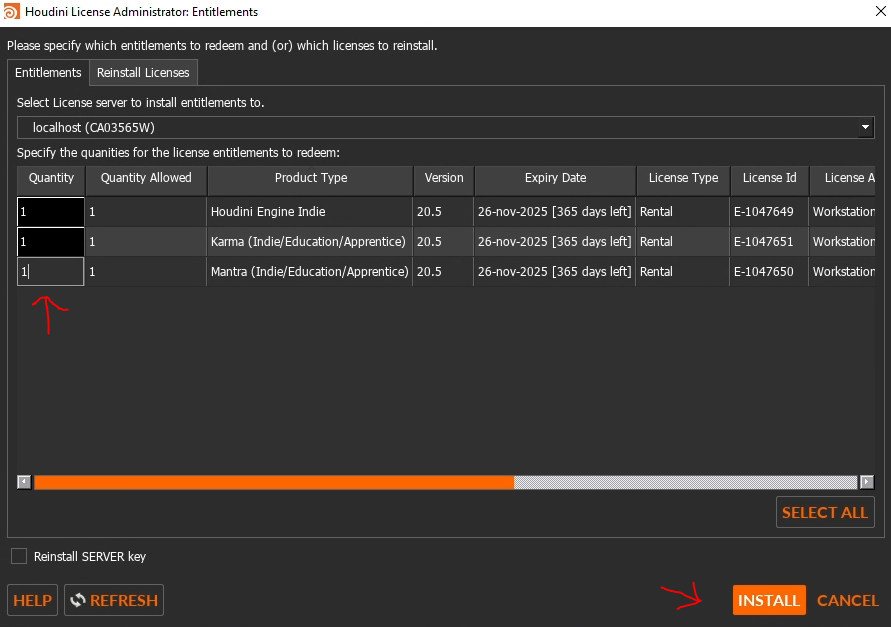Viewport: 891px width, 627px height.
Task: Select Mantra (Indie/Education/Apprentice) product cell
Action: point(310,272)
